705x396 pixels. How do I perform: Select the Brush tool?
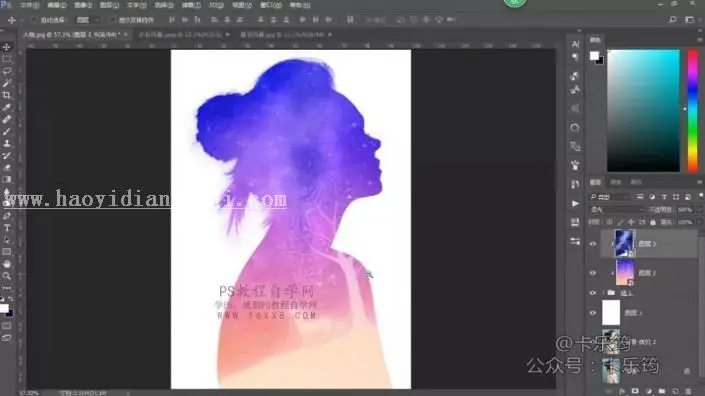[7, 132]
